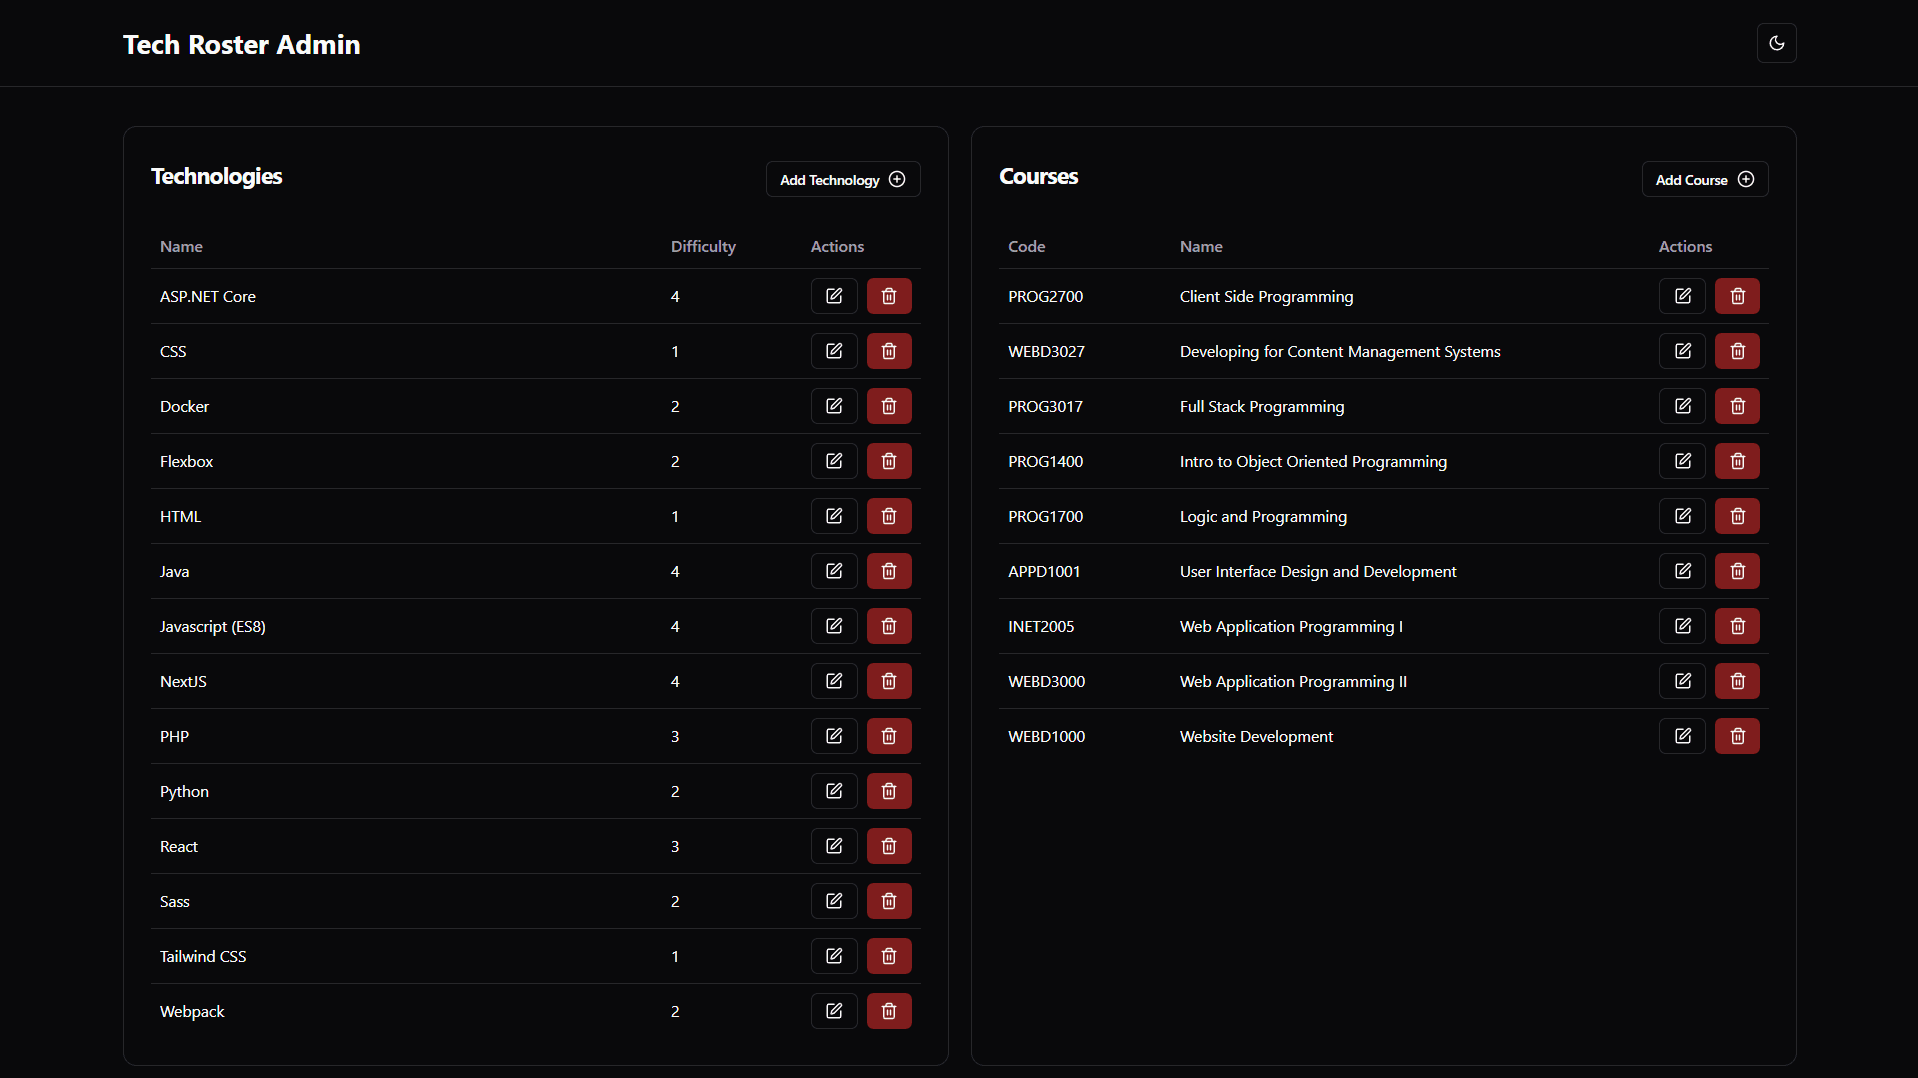Edit the Python technology

pos(834,791)
